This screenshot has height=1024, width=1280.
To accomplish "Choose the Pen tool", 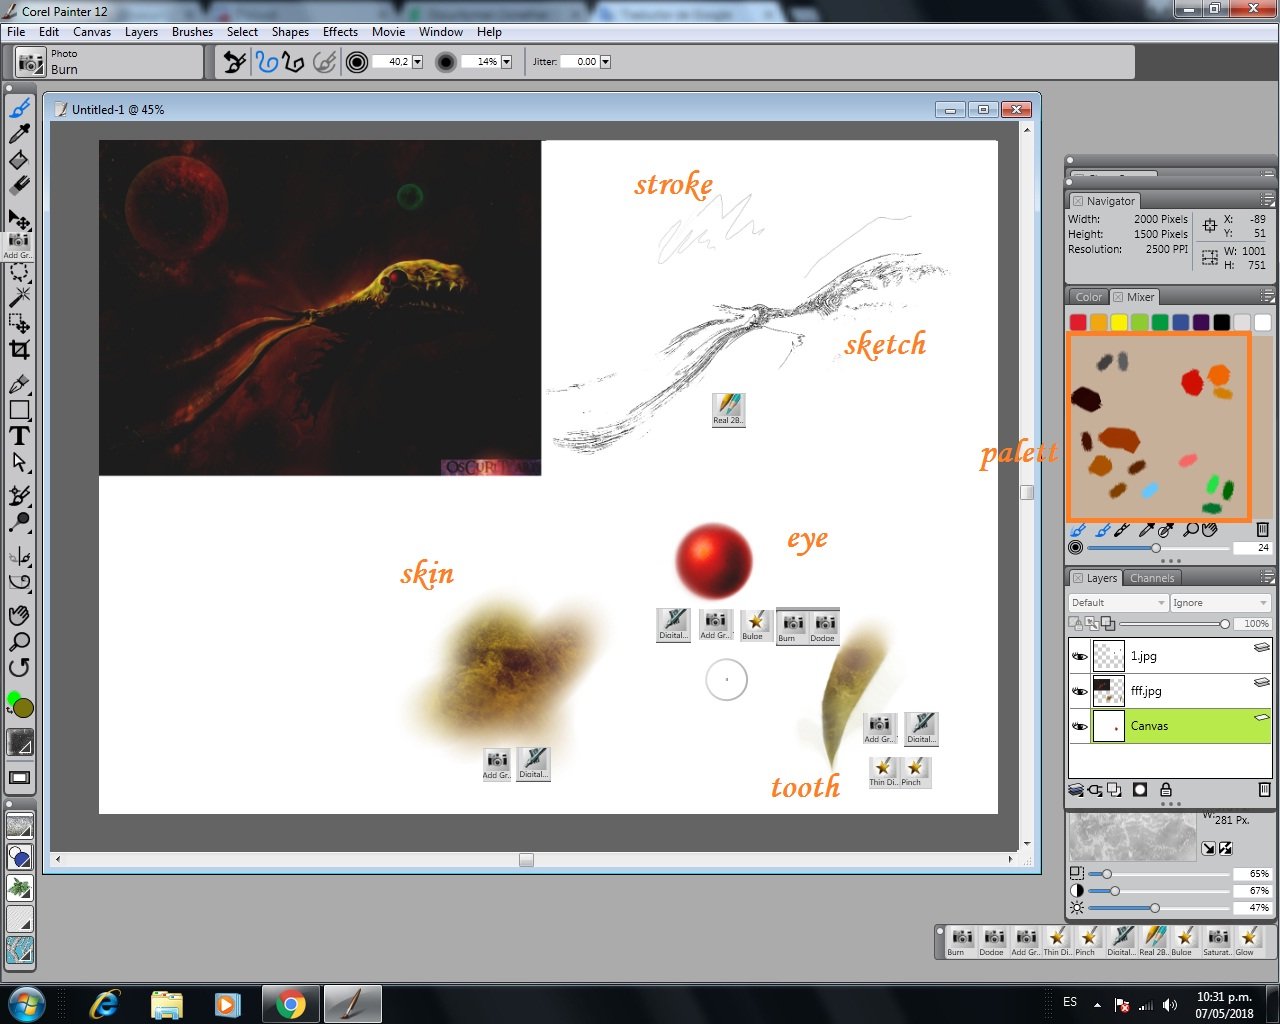I will [x=19, y=384].
